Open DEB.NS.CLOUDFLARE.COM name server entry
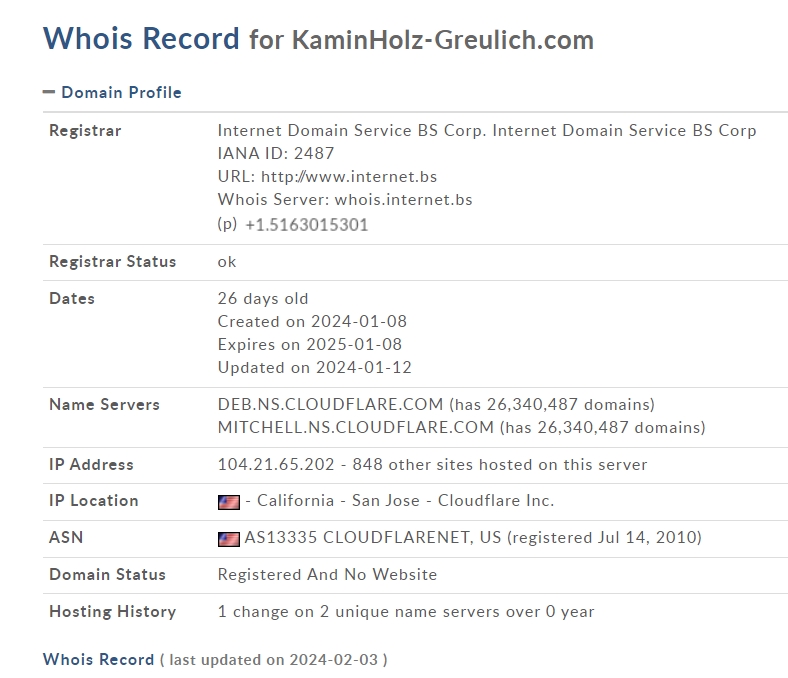 [330, 405]
